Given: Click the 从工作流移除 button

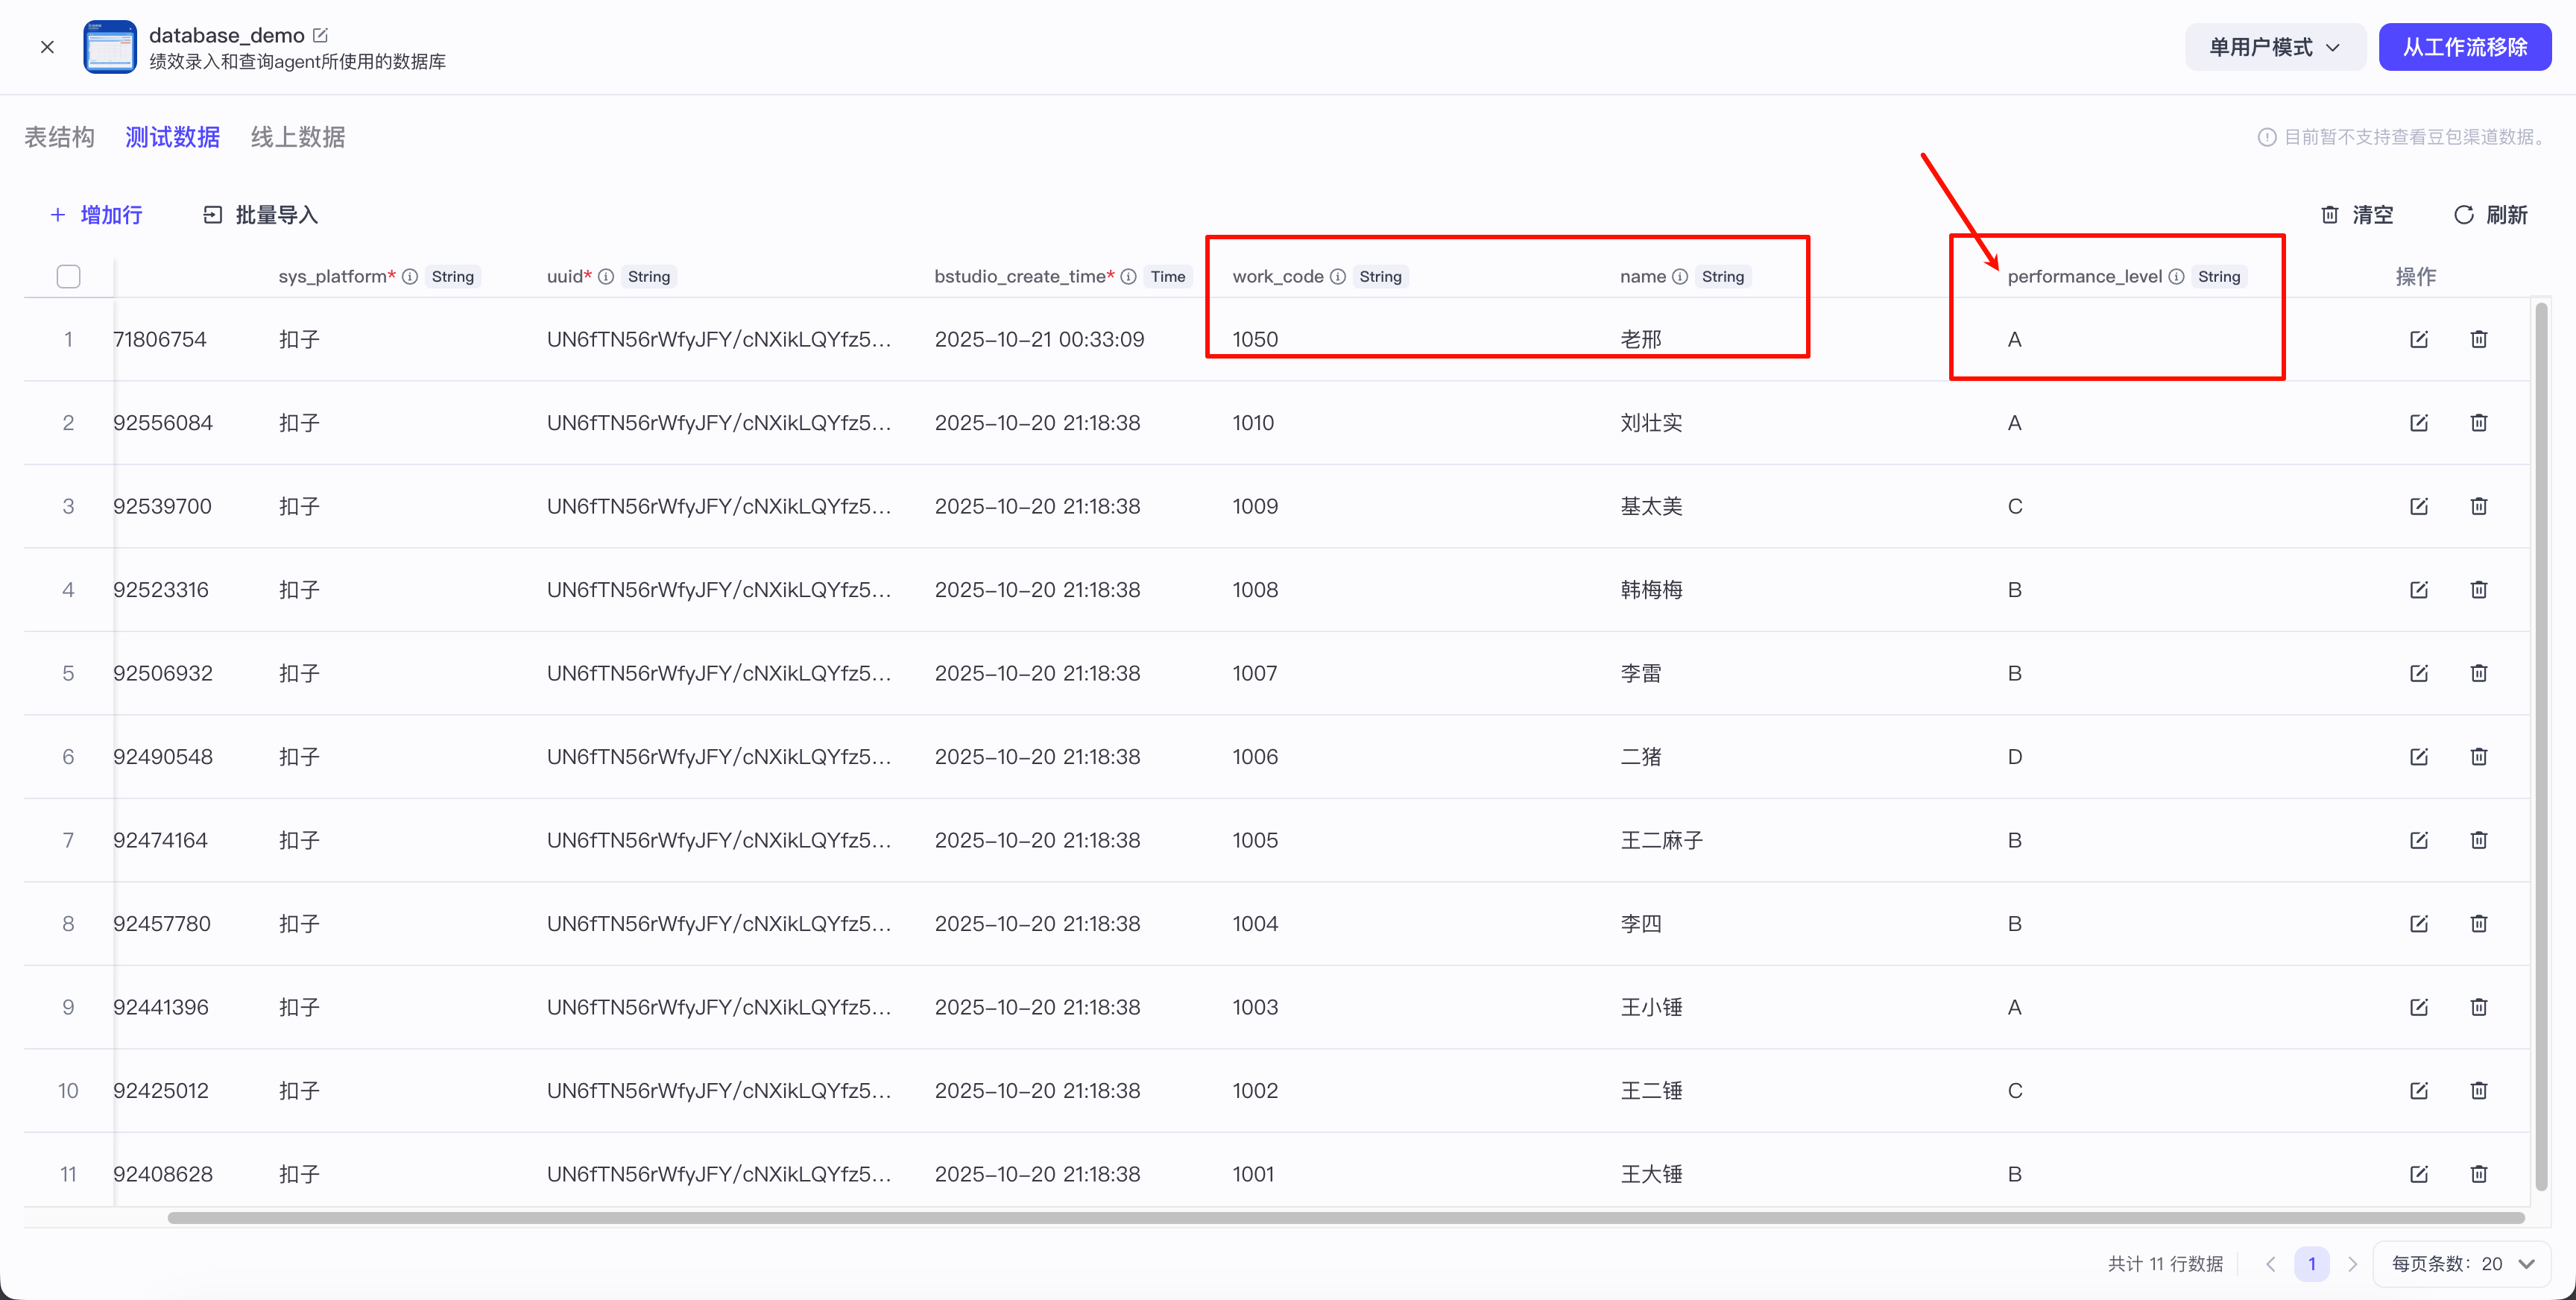Looking at the screenshot, I should [x=2464, y=47].
